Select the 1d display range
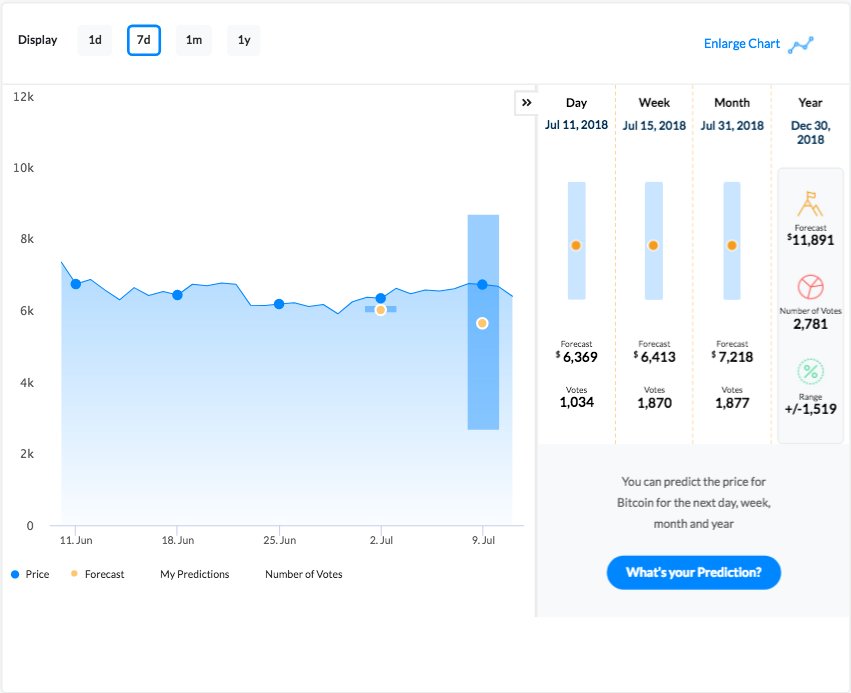The image size is (851, 693). pyautogui.click(x=94, y=40)
